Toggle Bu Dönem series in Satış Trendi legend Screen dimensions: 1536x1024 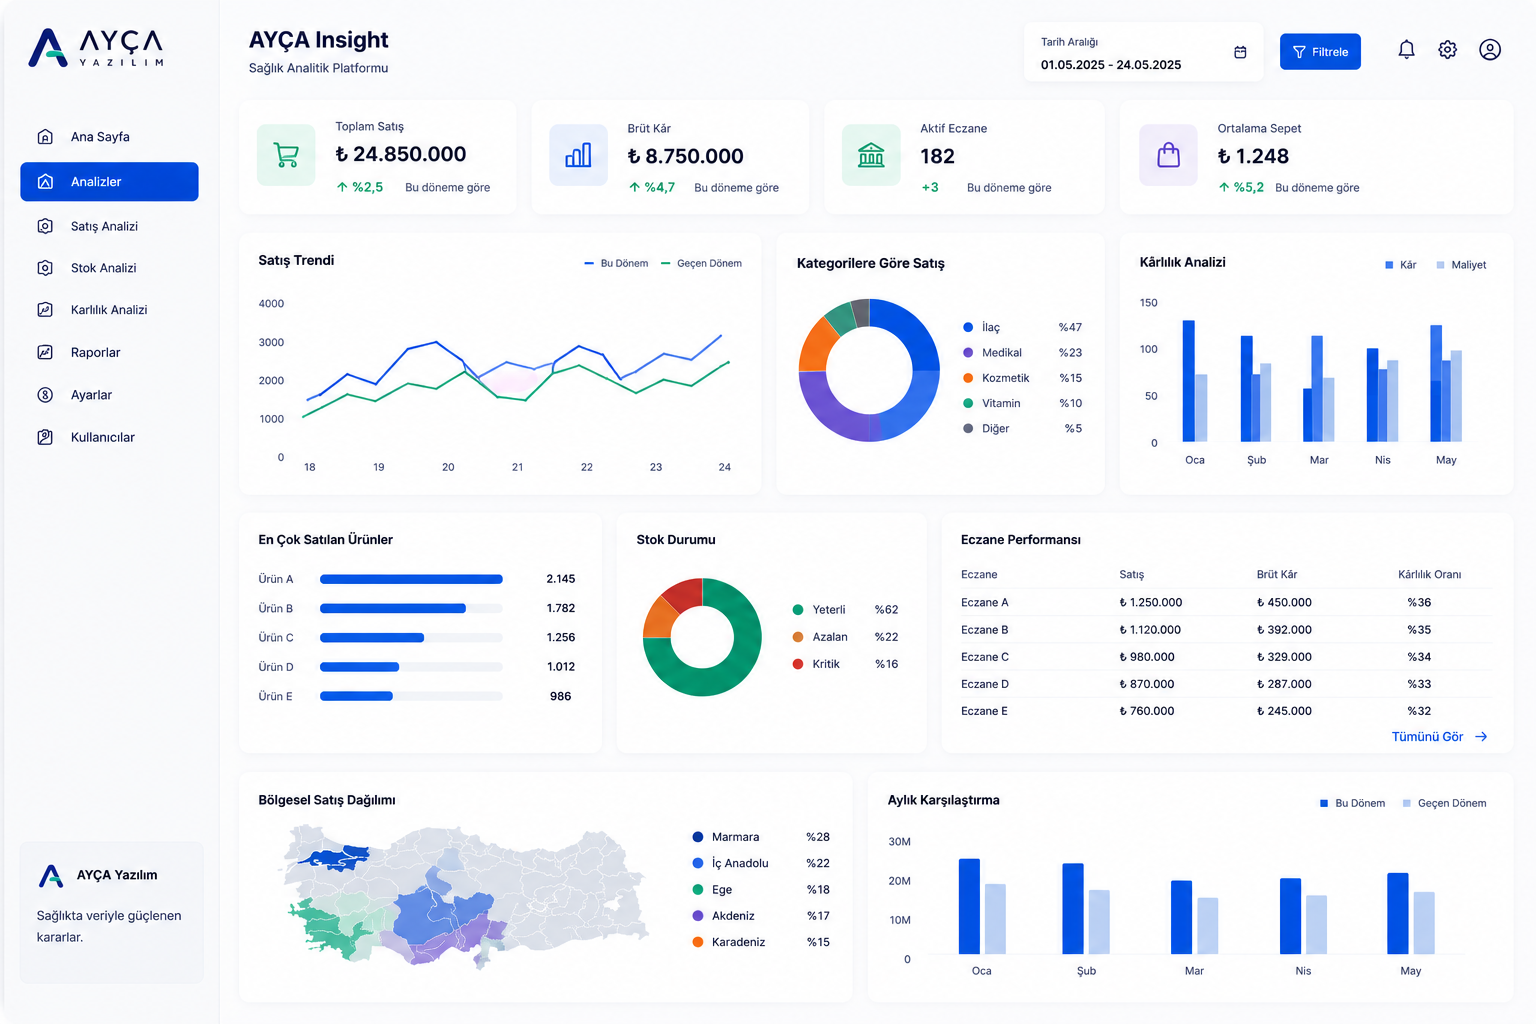pyautogui.click(x=616, y=264)
